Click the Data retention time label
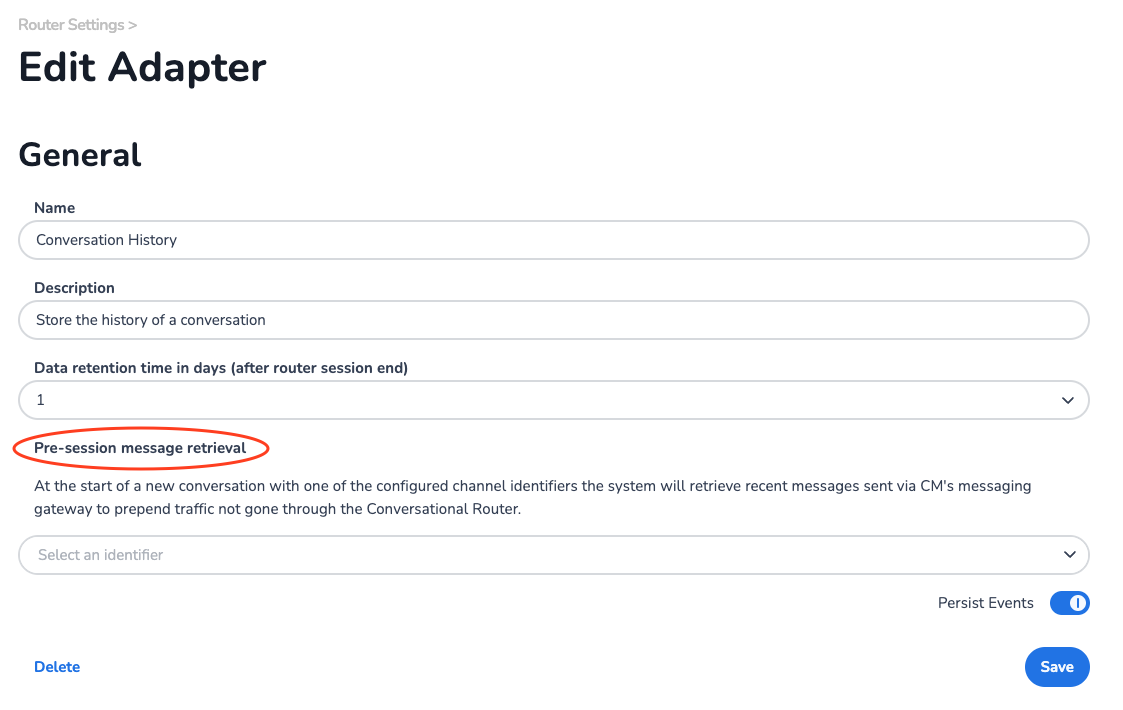Image resolution: width=1123 pixels, height=710 pixels. click(221, 368)
